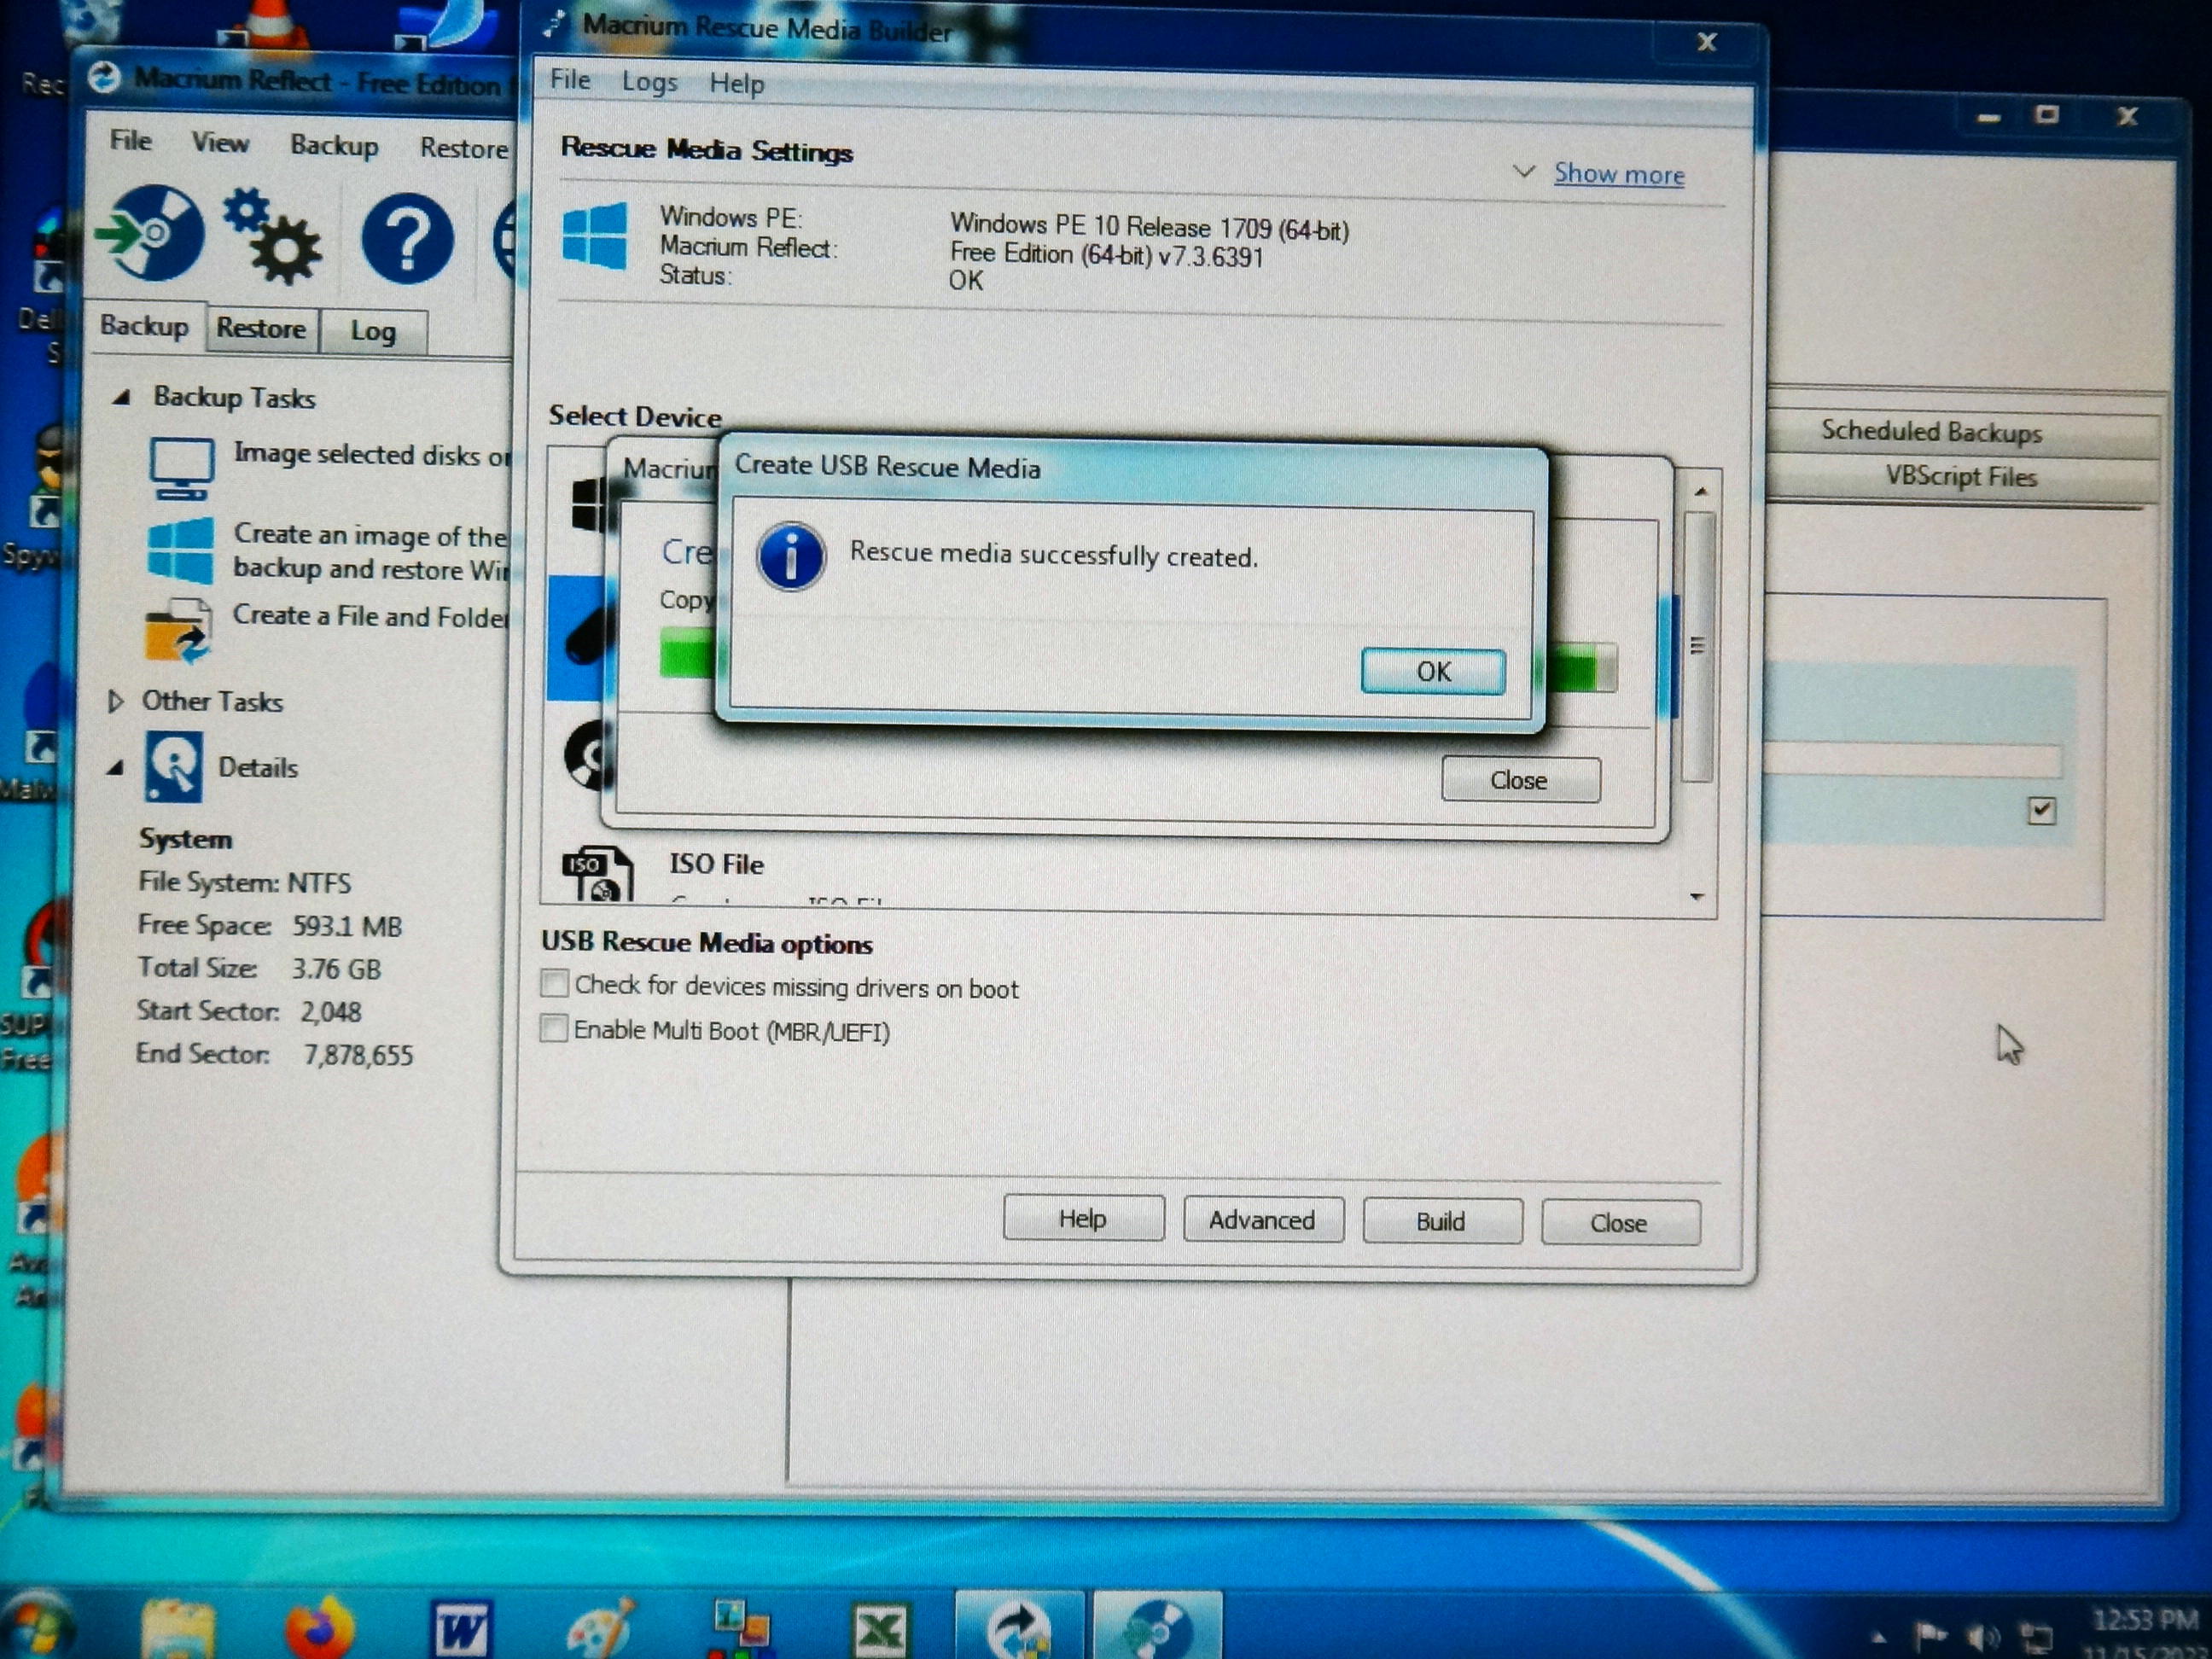Open the file explorer folder taskbar icon

(x=178, y=1630)
